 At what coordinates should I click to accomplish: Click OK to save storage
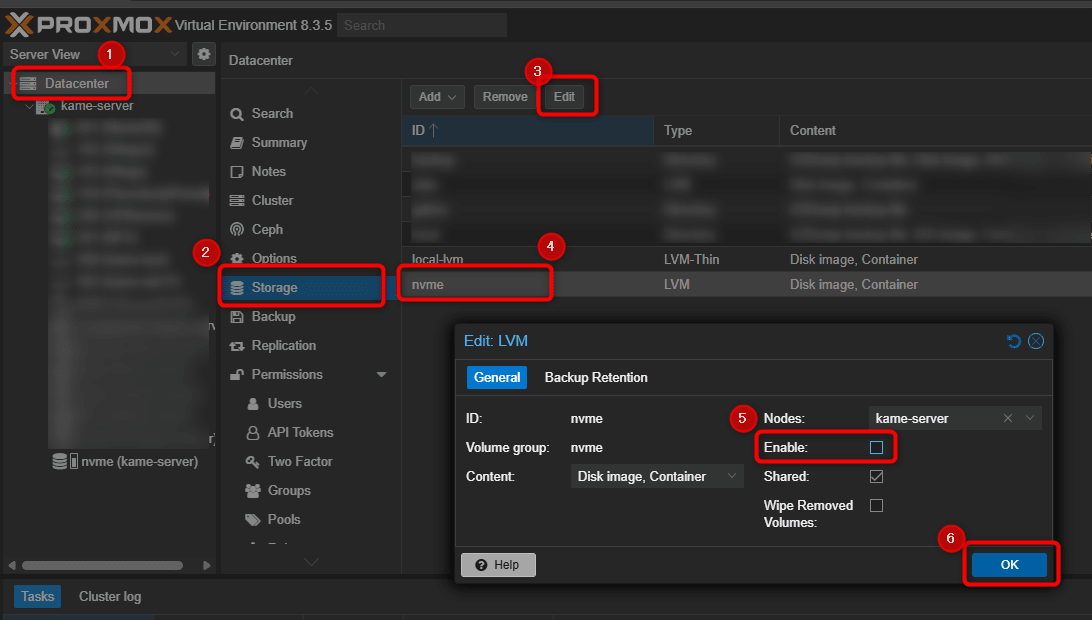[x=1009, y=565]
